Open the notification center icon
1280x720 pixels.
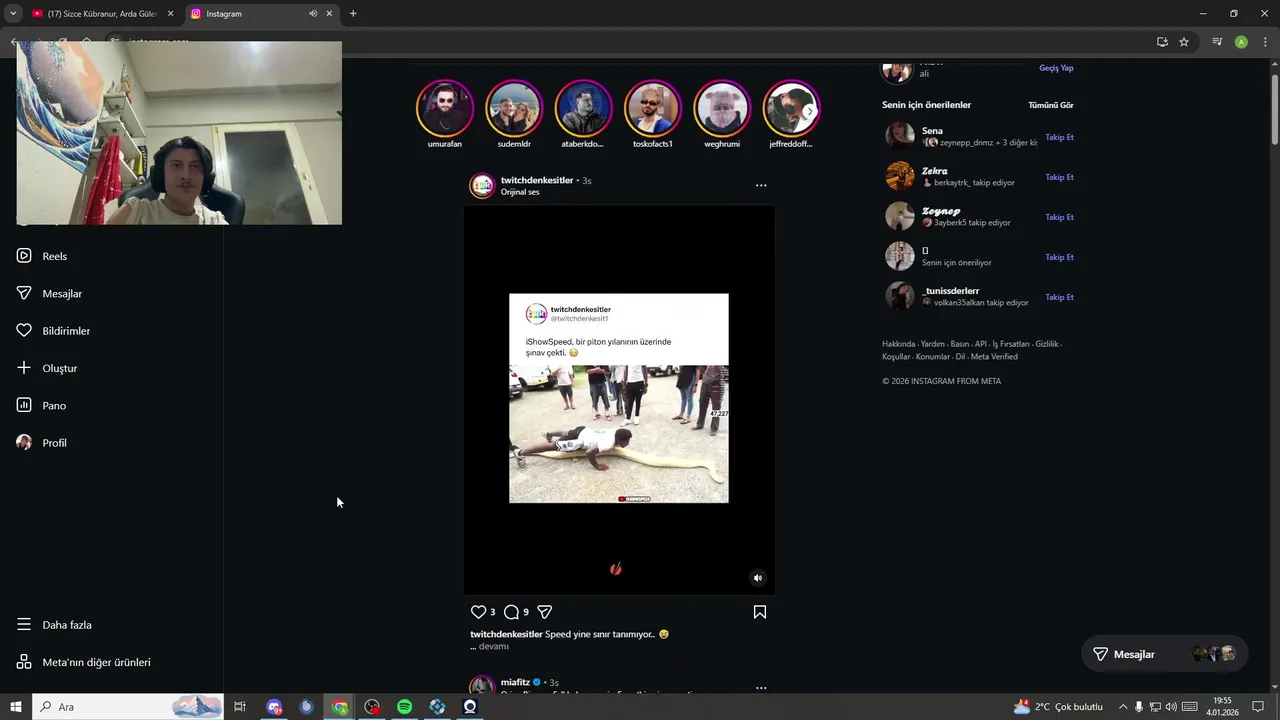click(x=1258, y=707)
